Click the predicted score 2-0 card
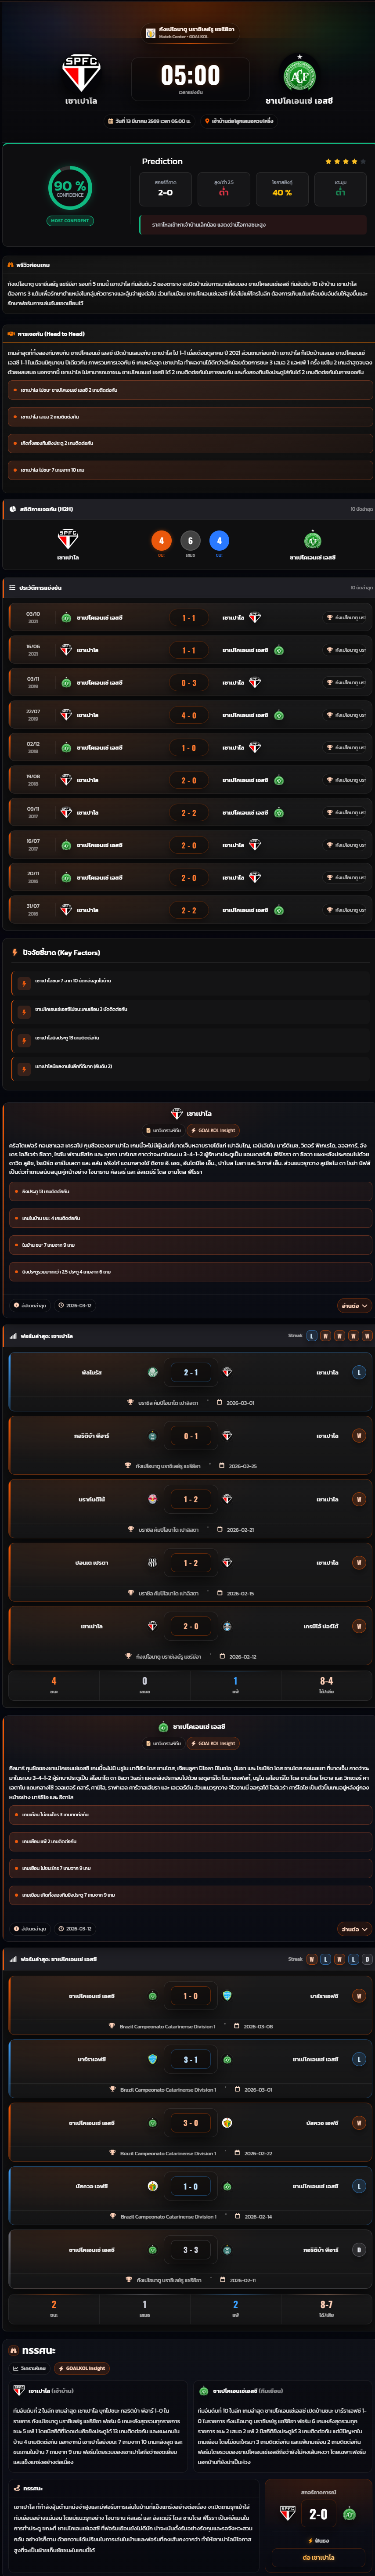 pos(165,188)
